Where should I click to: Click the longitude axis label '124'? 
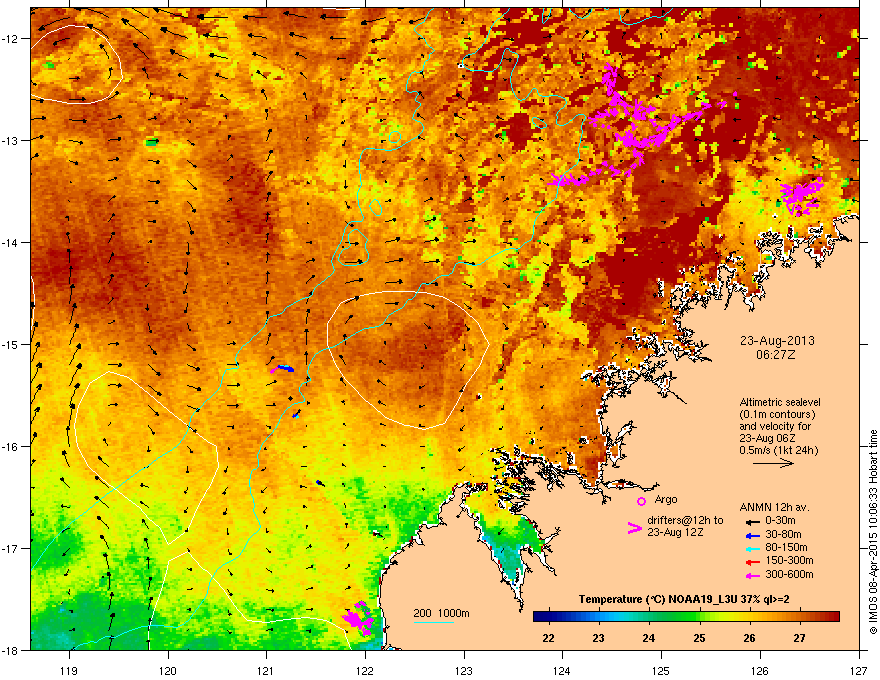tap(562, 670)
